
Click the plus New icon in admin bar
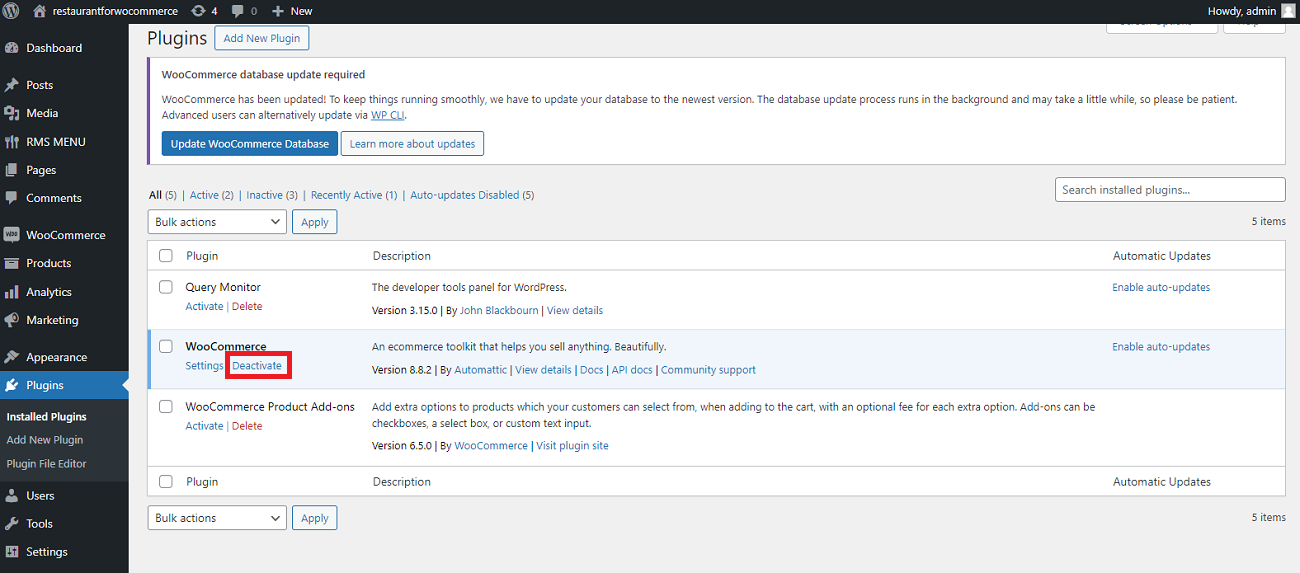(x=278, y=11)
